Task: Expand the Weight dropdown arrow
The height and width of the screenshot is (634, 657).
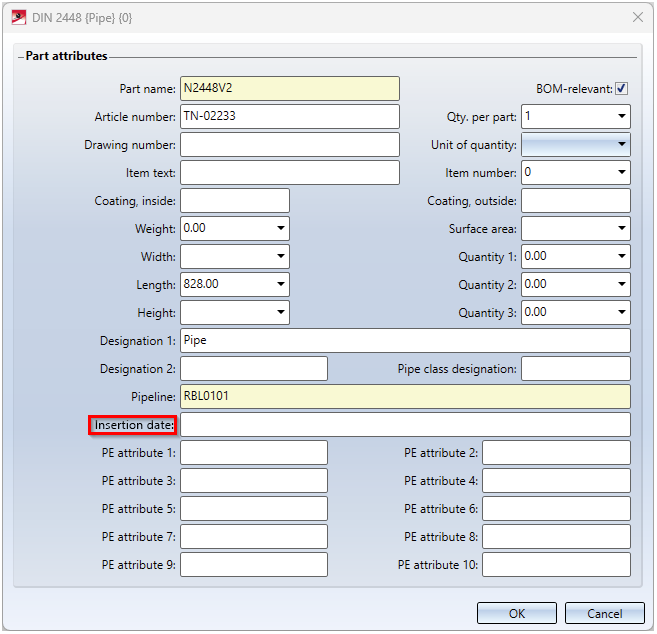Action: tap(281, 228)
